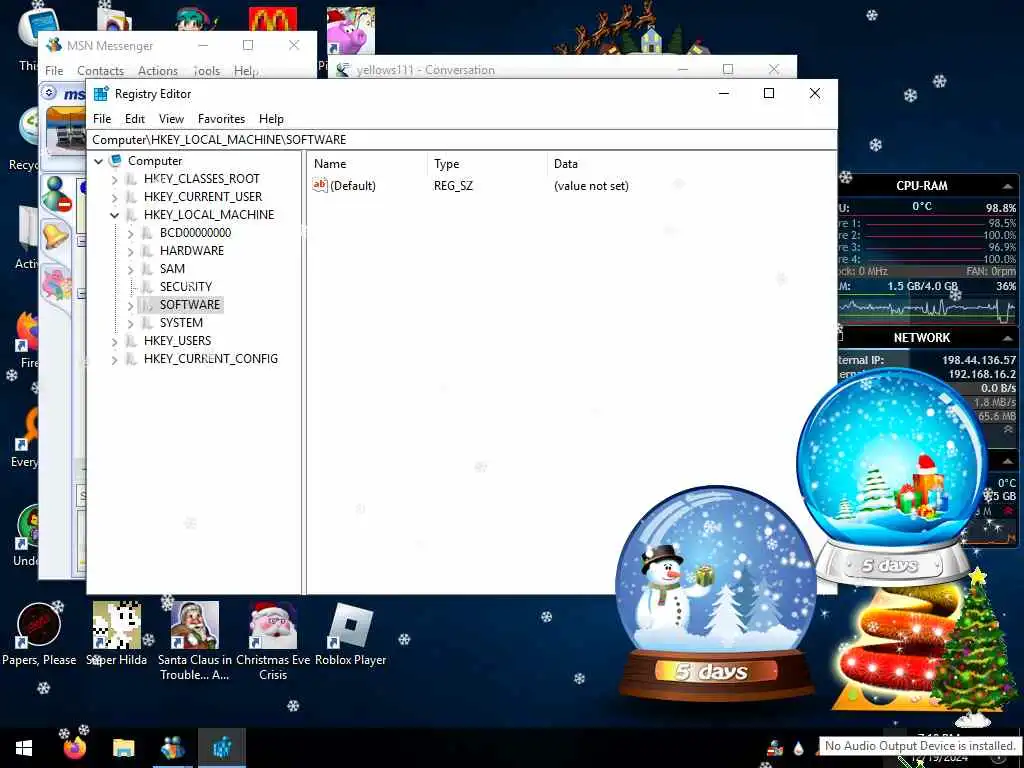Viewport: 1024px width, 768px height.
Task: Click the MSN Messenger butterfly title icon
Action: pos(54,45)
